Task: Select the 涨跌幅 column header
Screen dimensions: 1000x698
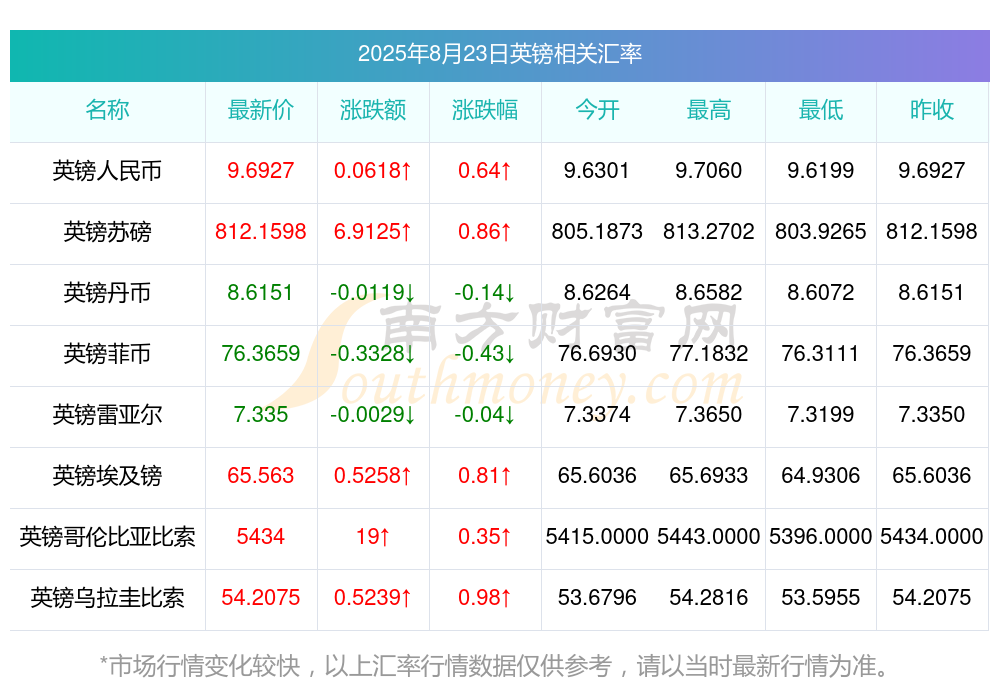Action: coord(485,110)
